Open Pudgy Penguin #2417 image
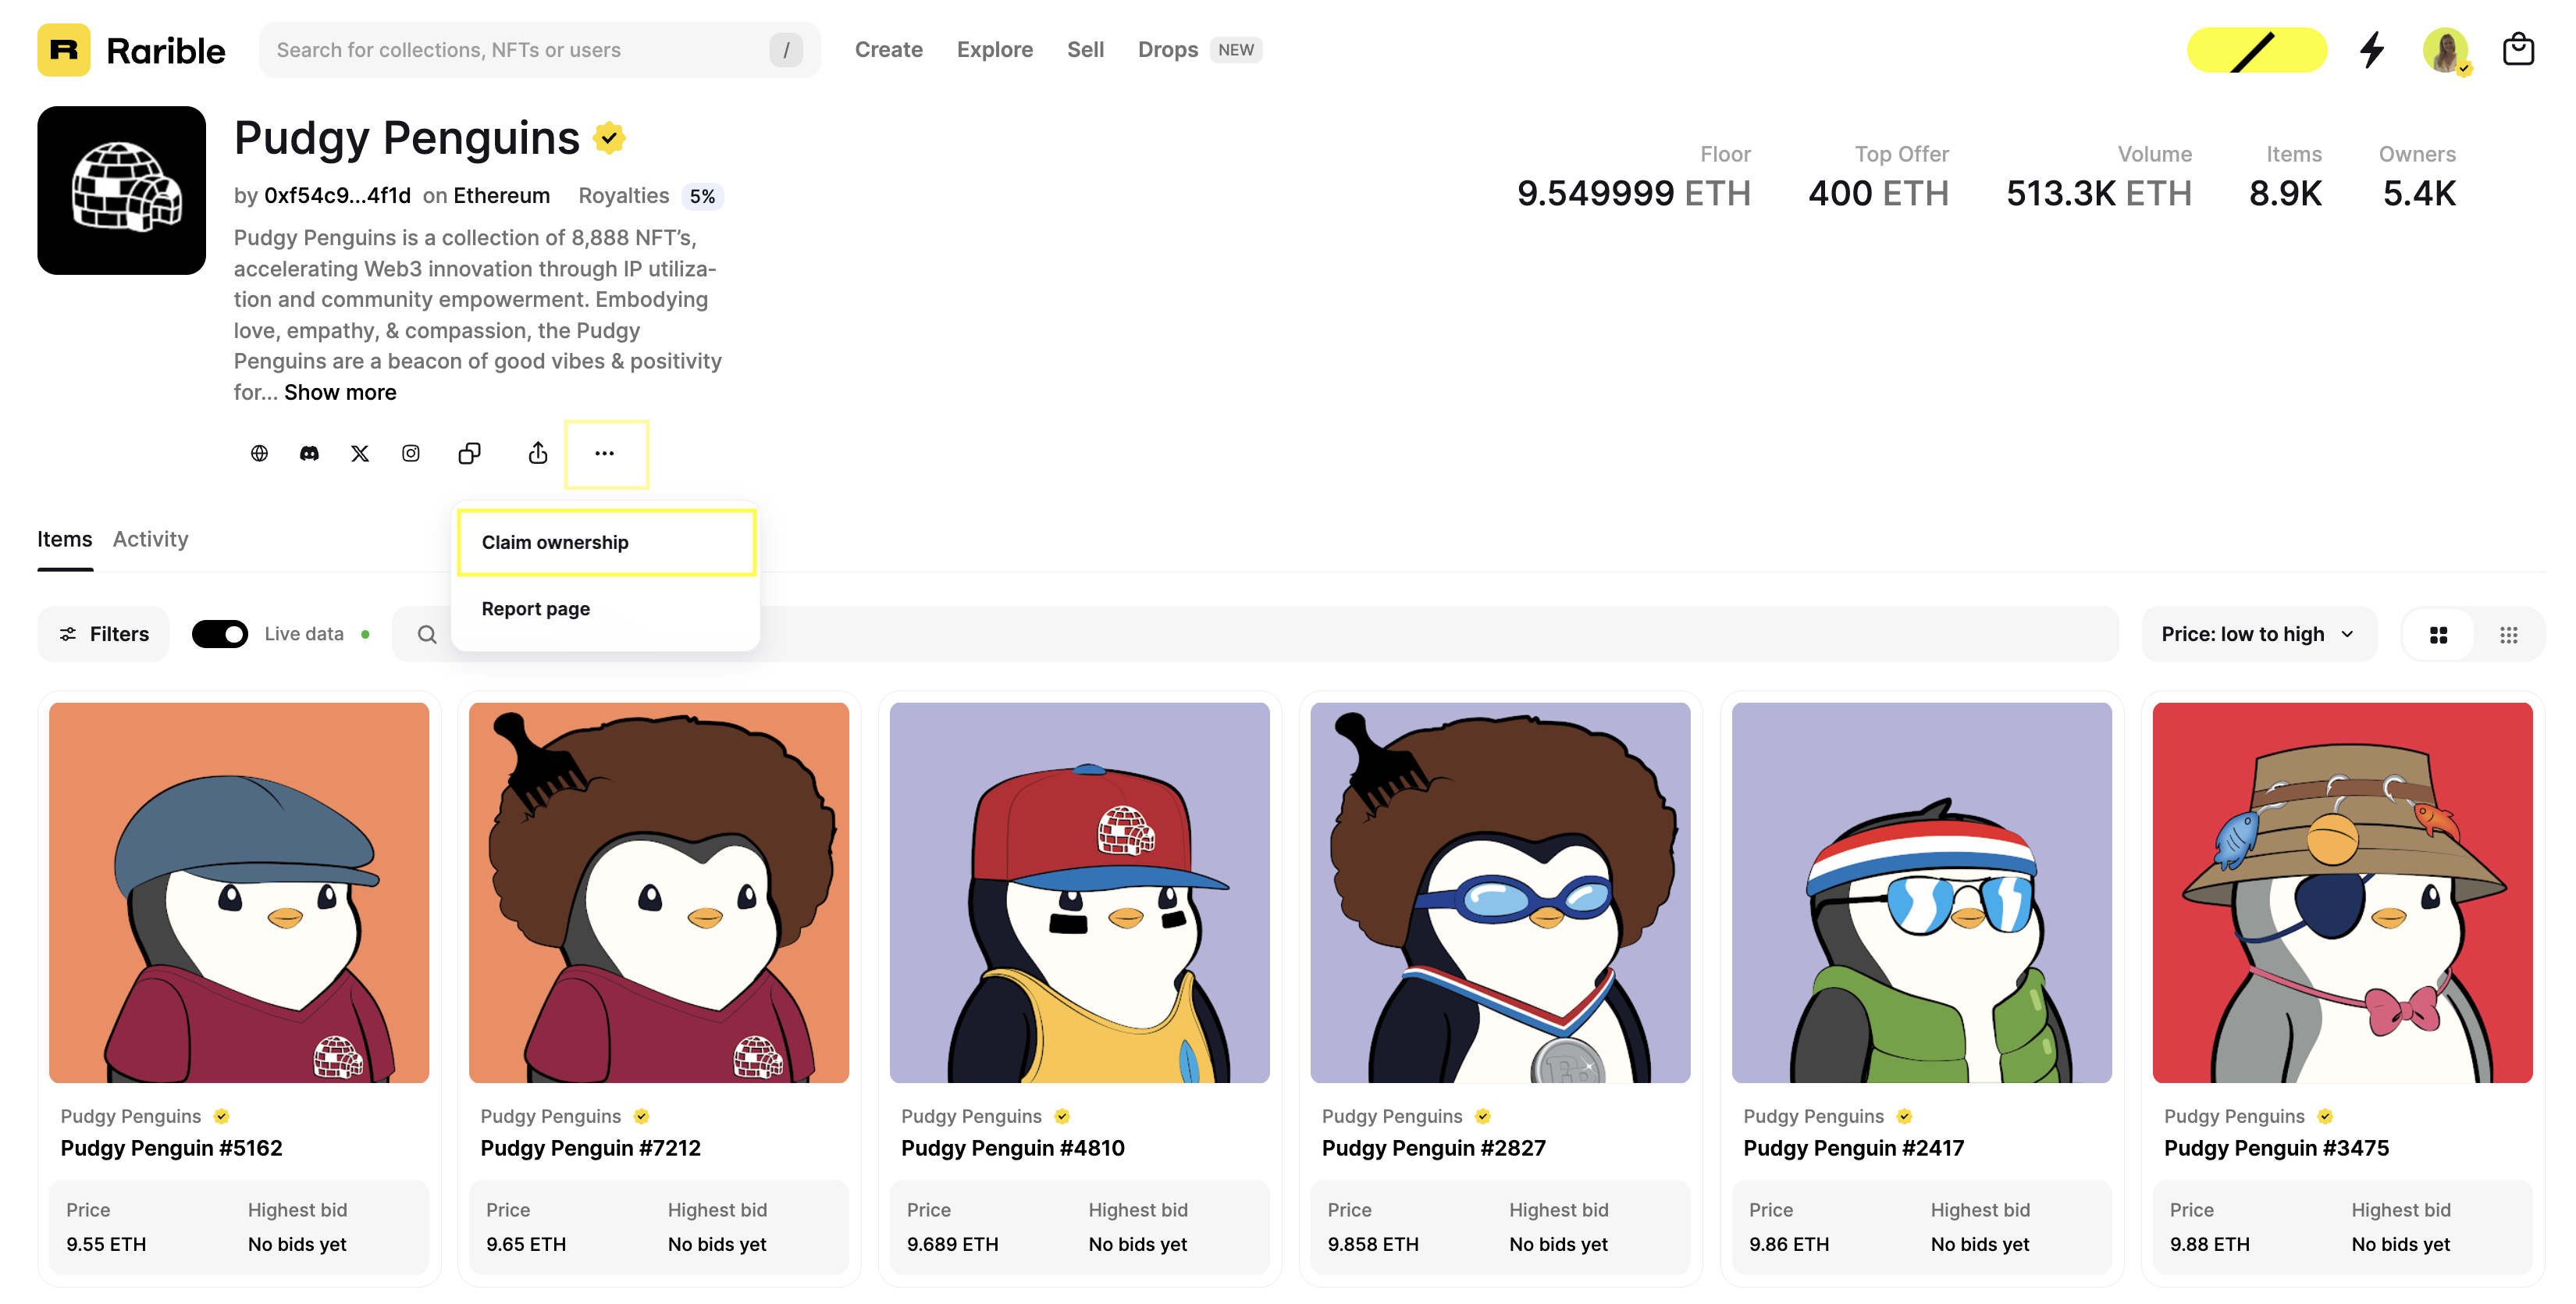2576x1304 pixels. [x=1922, y=892]
